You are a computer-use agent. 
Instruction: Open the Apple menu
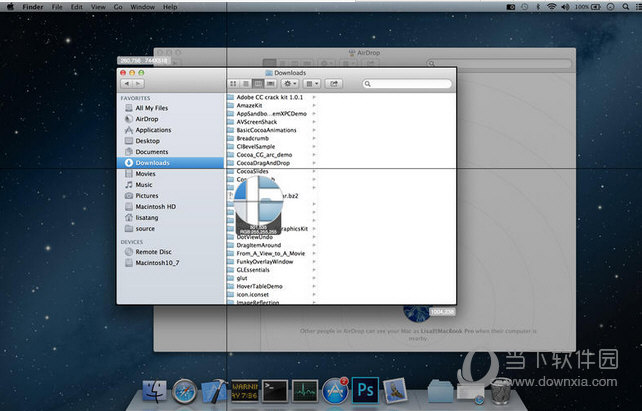pos(11,7)
